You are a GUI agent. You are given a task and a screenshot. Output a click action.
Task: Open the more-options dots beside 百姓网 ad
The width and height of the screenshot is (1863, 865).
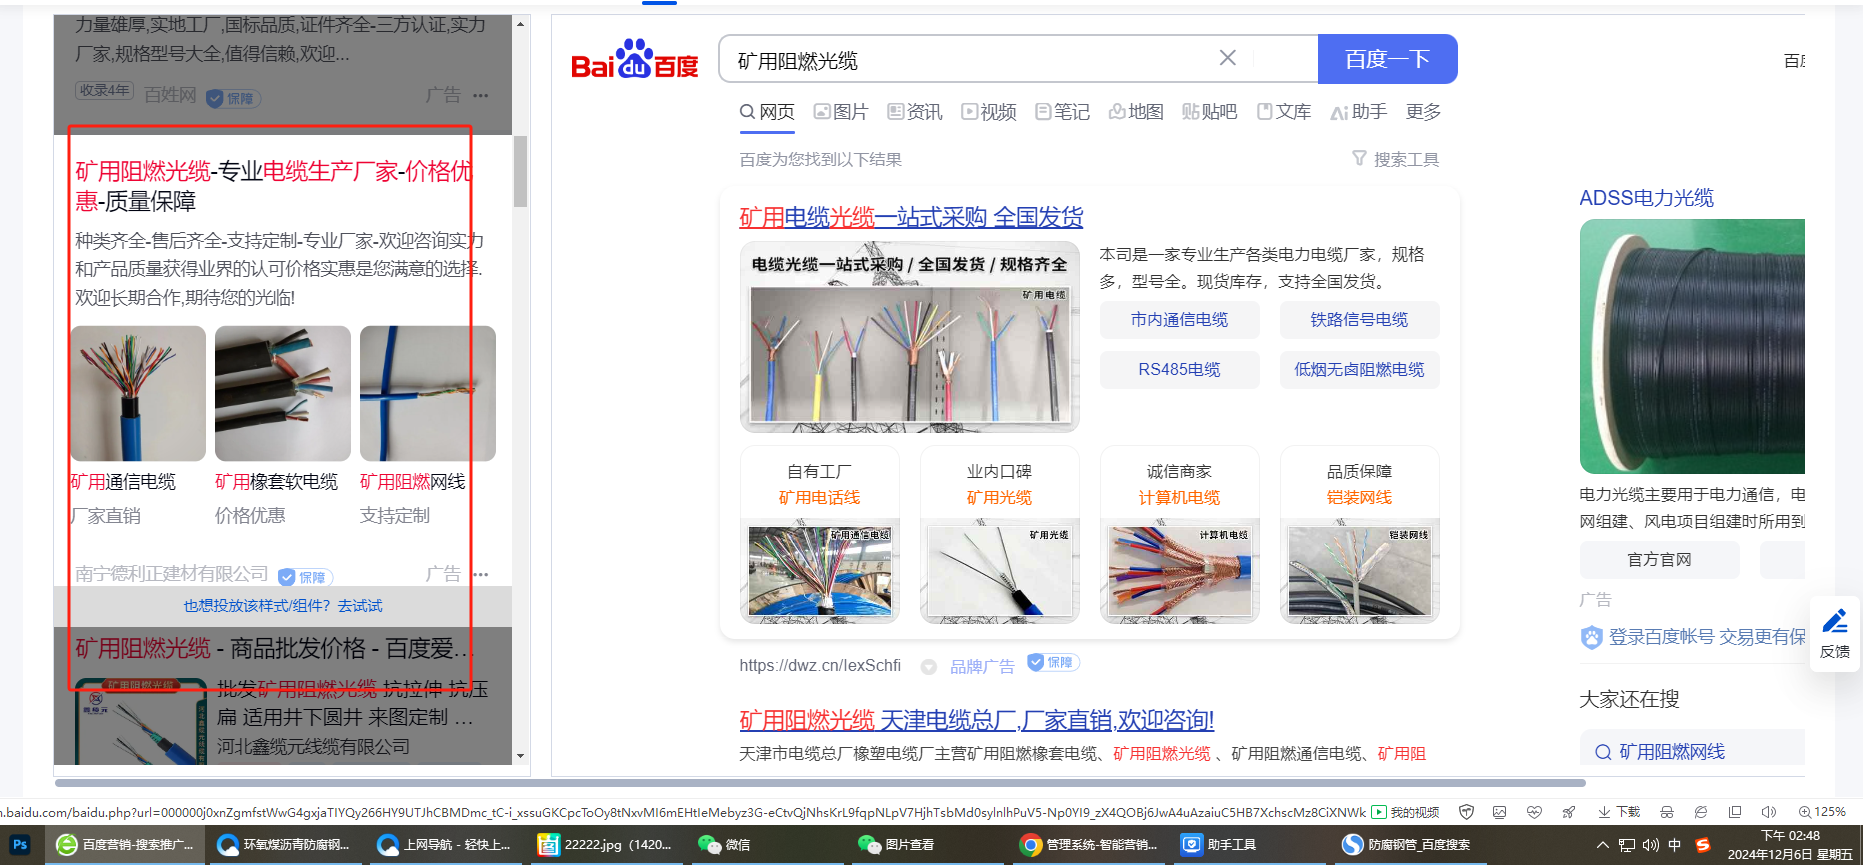481,96
